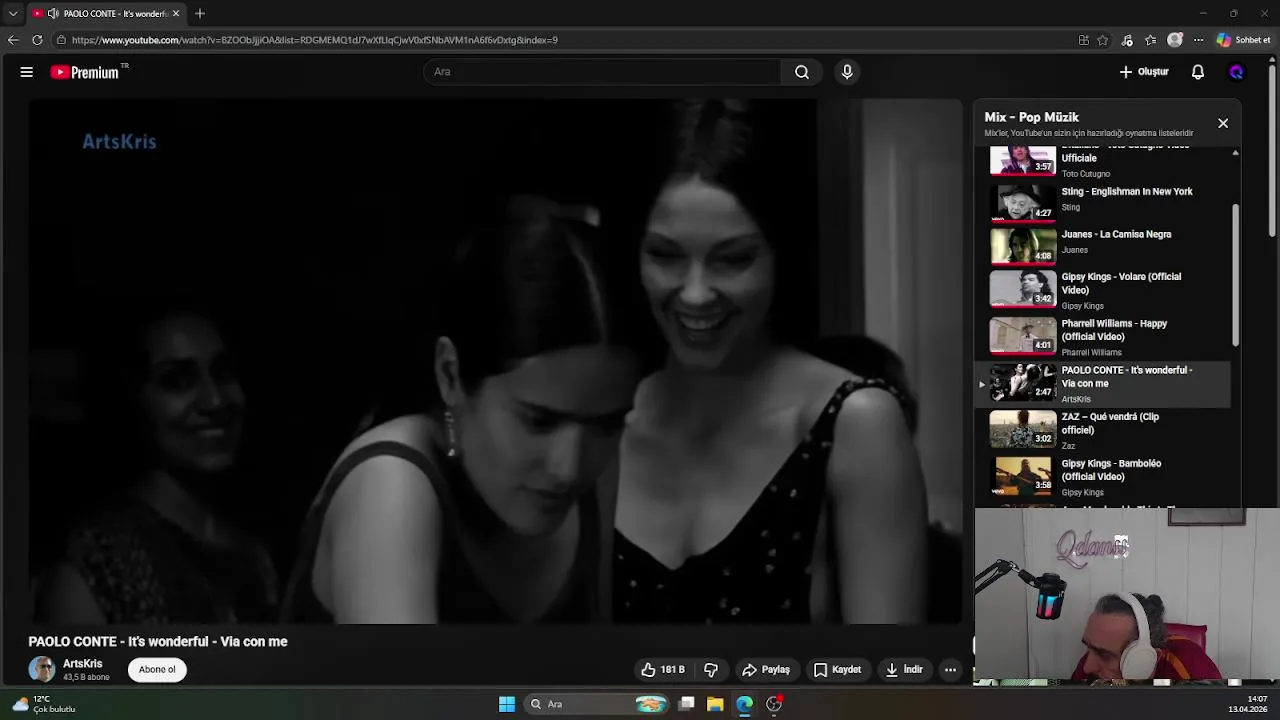The height and width of the screenshot is (720, 1280).
Task: Click the video player to pause
Action: tap(496, 362)
